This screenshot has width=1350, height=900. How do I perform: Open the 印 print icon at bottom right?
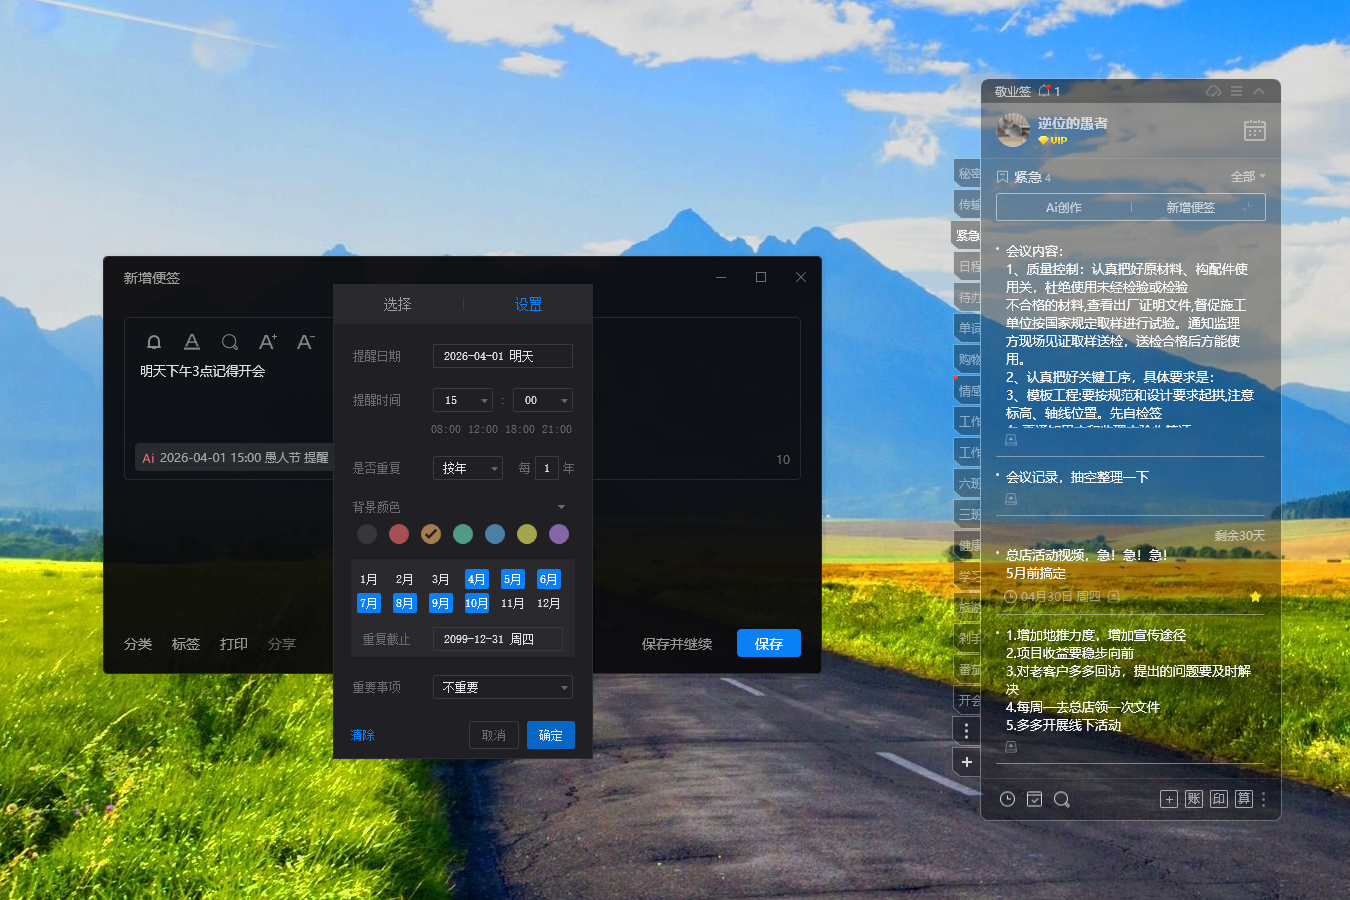[x=1219, y=799]
